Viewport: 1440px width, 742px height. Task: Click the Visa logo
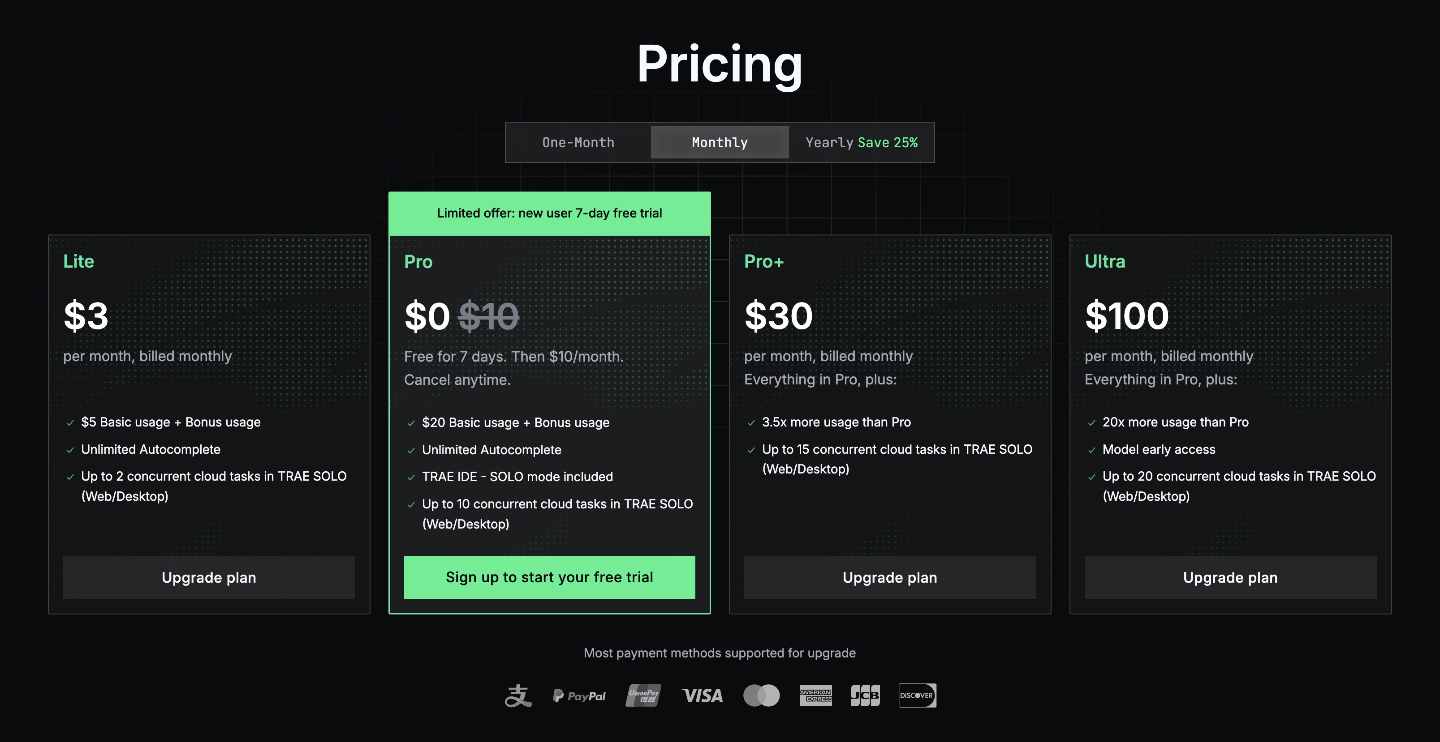(x=702, y=696)
